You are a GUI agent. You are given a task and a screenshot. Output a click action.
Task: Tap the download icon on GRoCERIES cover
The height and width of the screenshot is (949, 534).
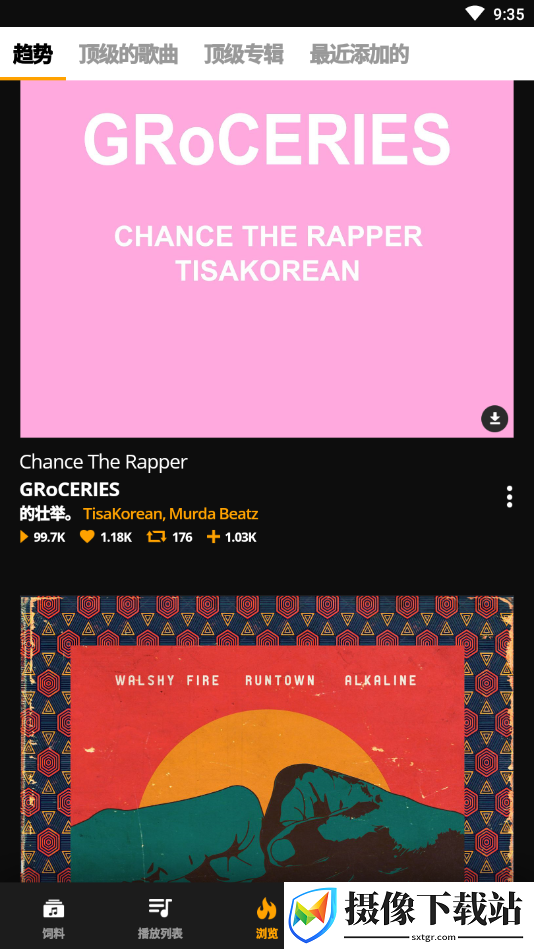(x=495, y=418)
